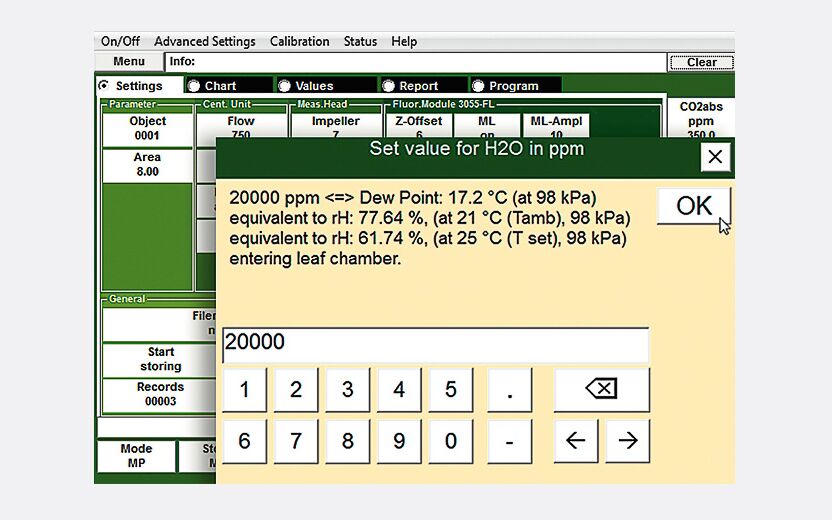Edit the Object 0001 parameter
Viewport: 832px width, 520px height.
point(147,128)
